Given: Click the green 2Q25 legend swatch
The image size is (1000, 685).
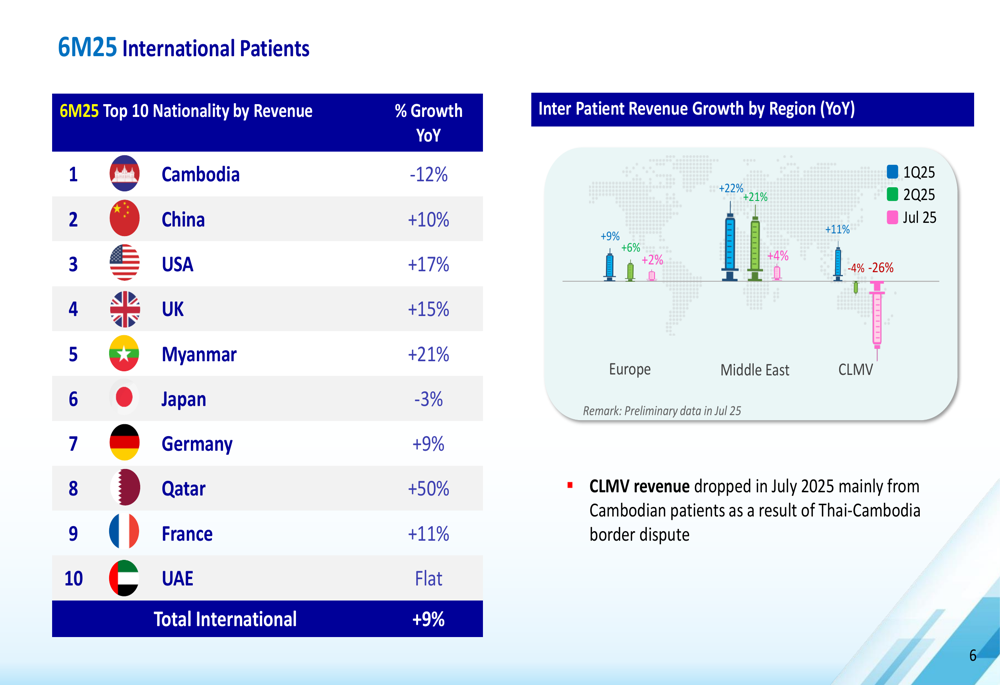Looking at the screenshot, I should 892,194.
